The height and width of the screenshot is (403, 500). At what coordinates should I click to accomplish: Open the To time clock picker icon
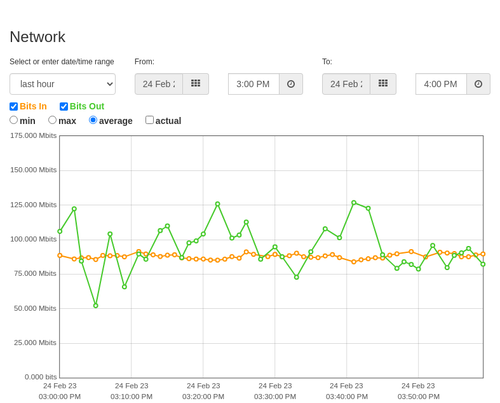pyautogui.click(x=478, y=84)
